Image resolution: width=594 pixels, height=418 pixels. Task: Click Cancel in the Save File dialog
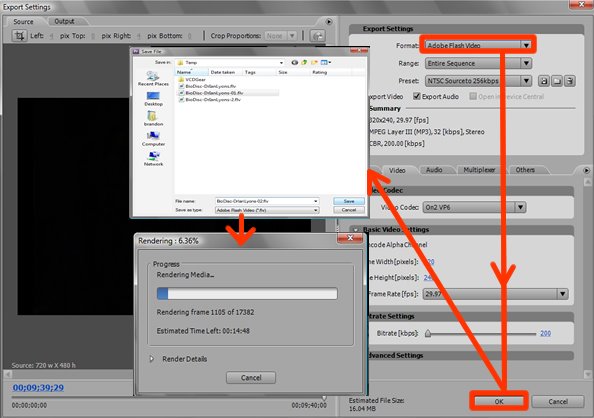349,210
